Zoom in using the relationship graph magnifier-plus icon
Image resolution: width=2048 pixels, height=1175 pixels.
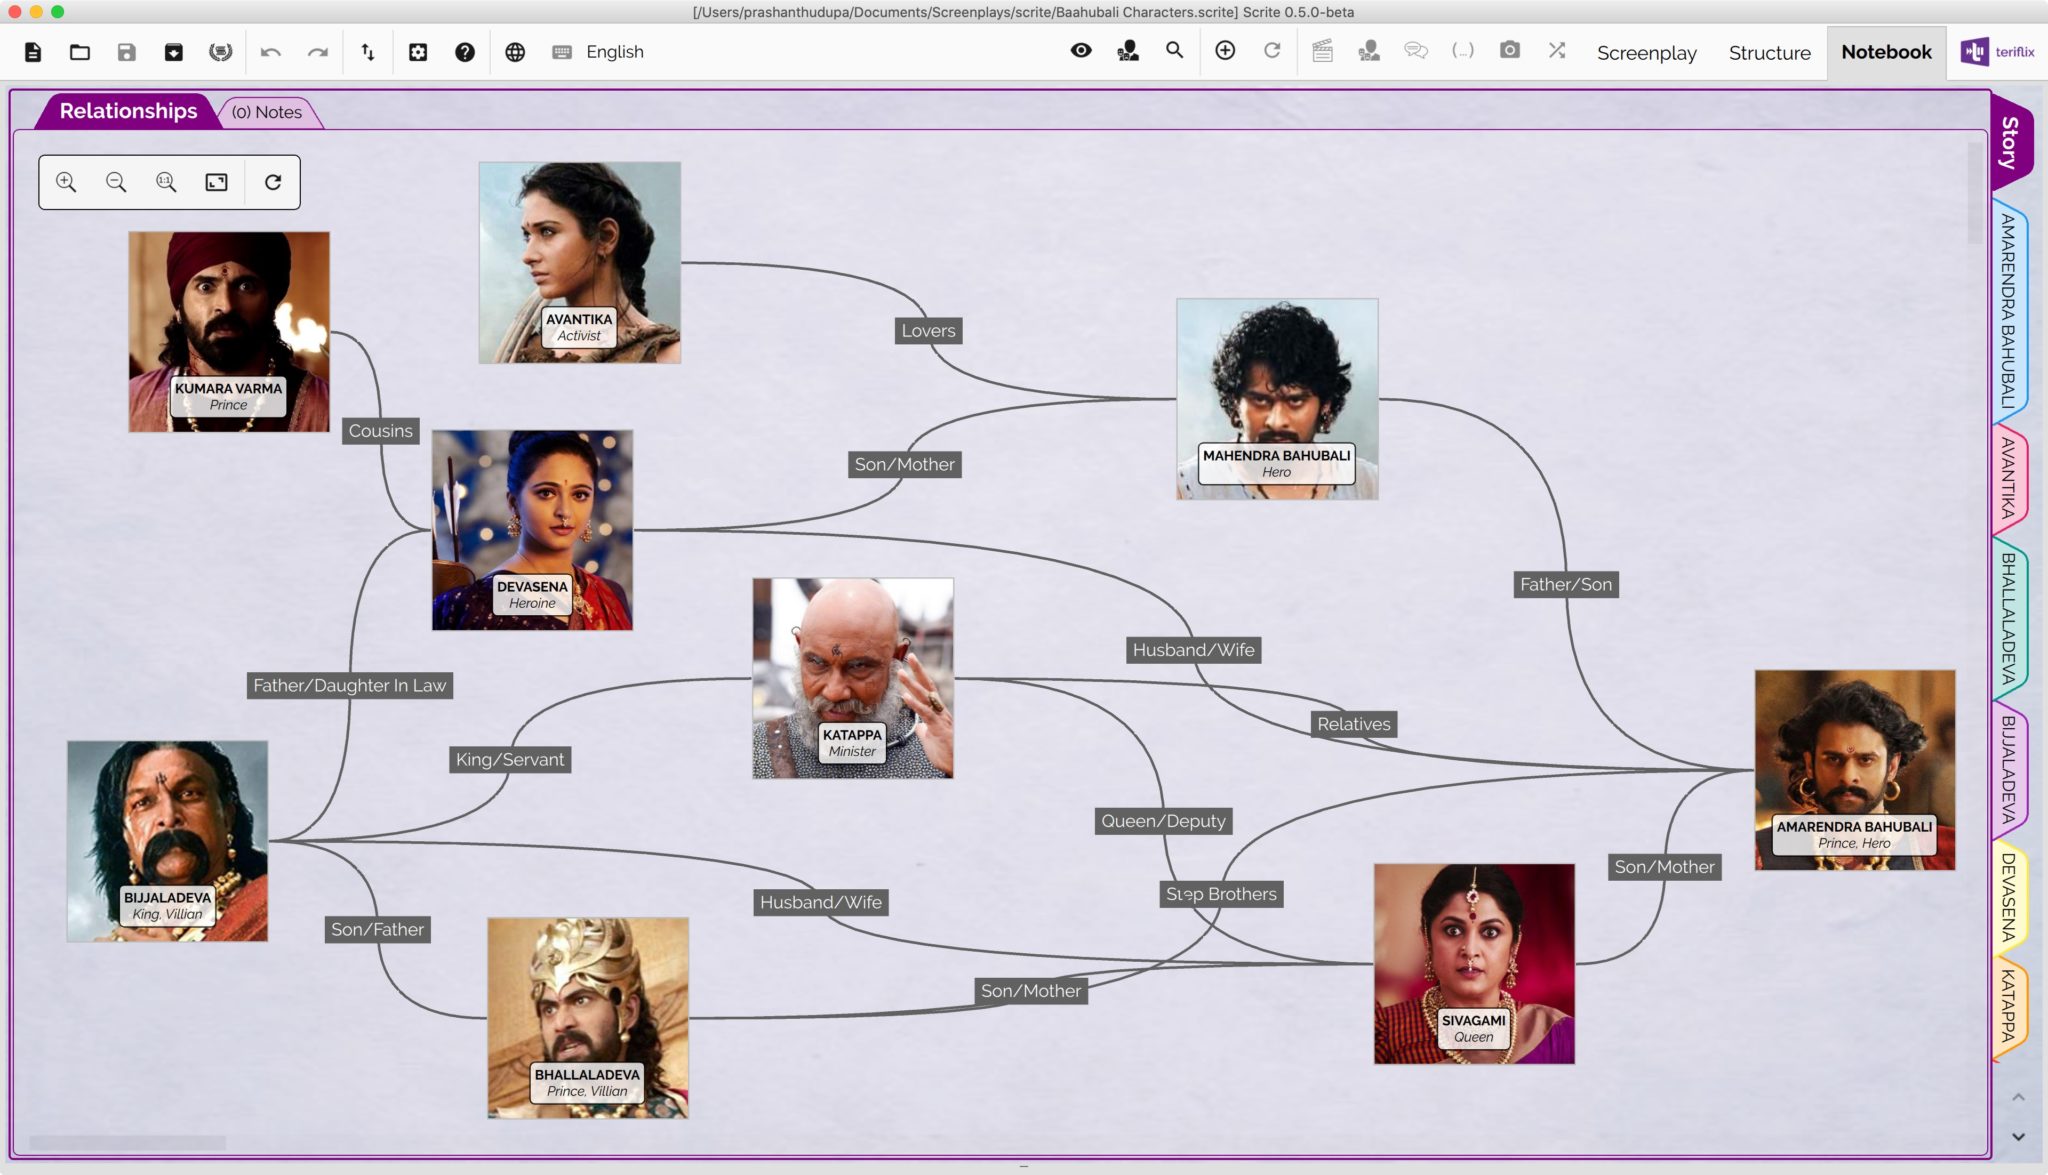point(67,182)
